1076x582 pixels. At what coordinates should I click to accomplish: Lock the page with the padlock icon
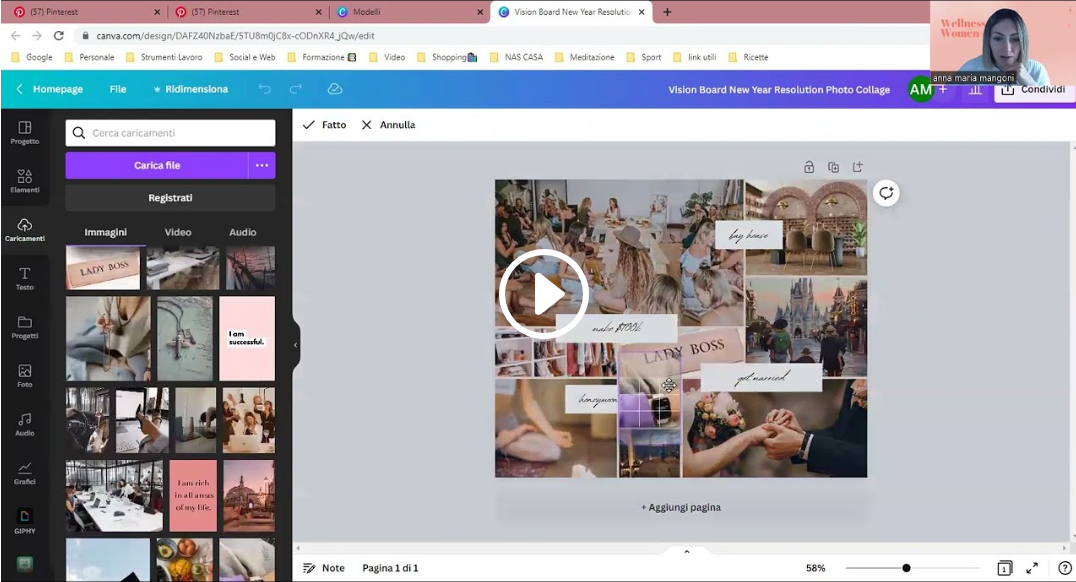coord(809,167)
